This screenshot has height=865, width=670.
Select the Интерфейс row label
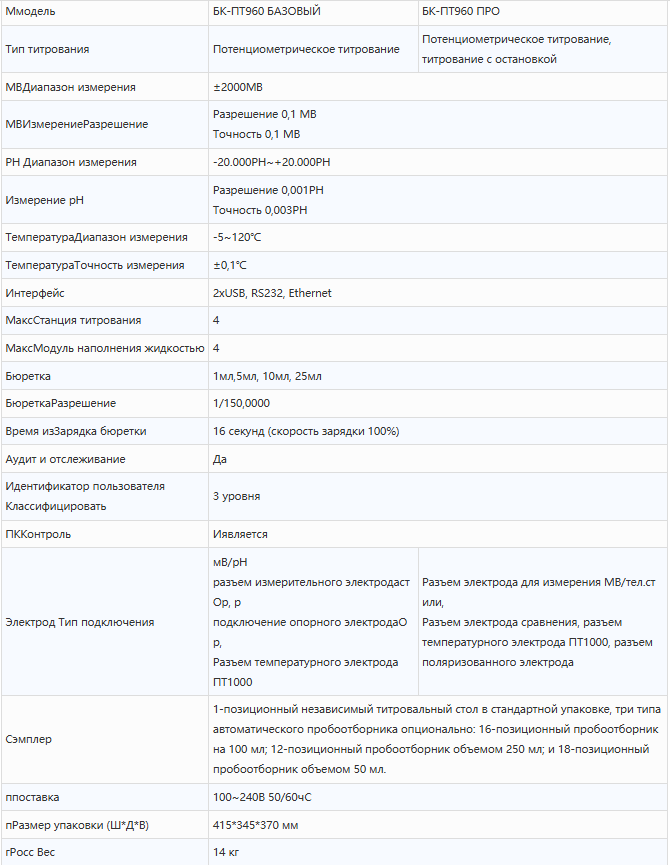35,293
